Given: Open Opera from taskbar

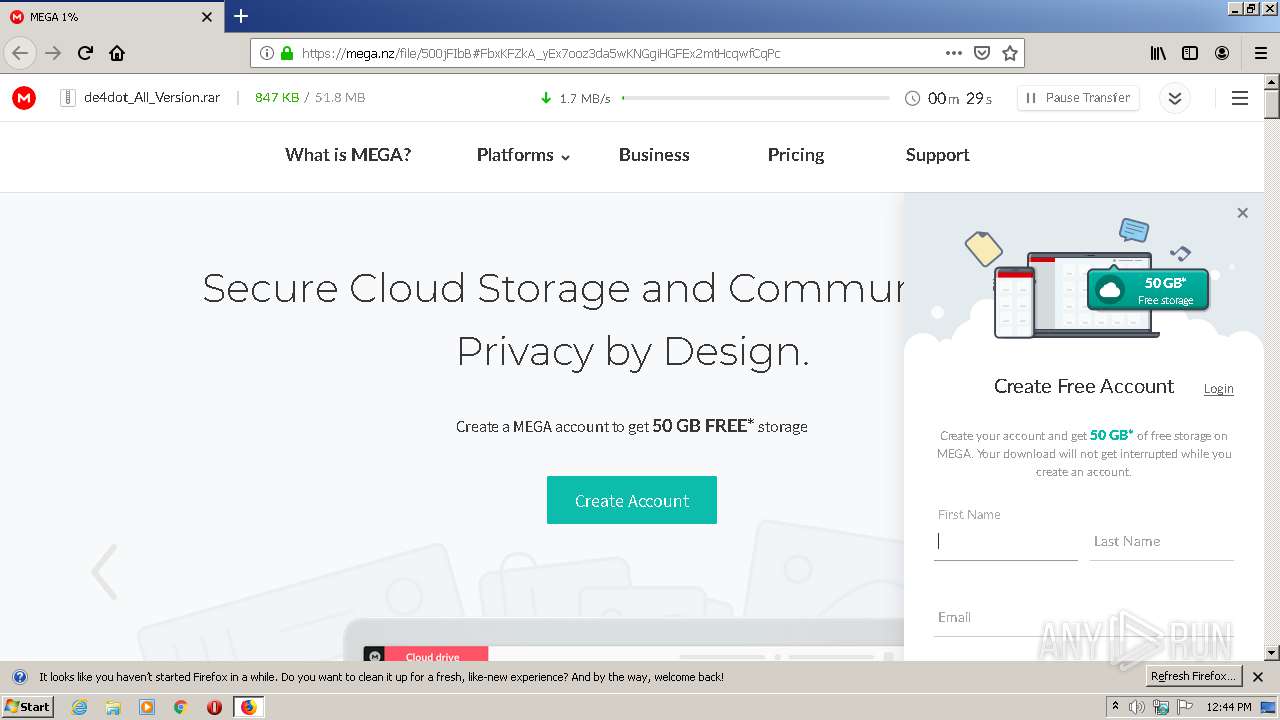Looking at the screenshot, I should (214, 707).
